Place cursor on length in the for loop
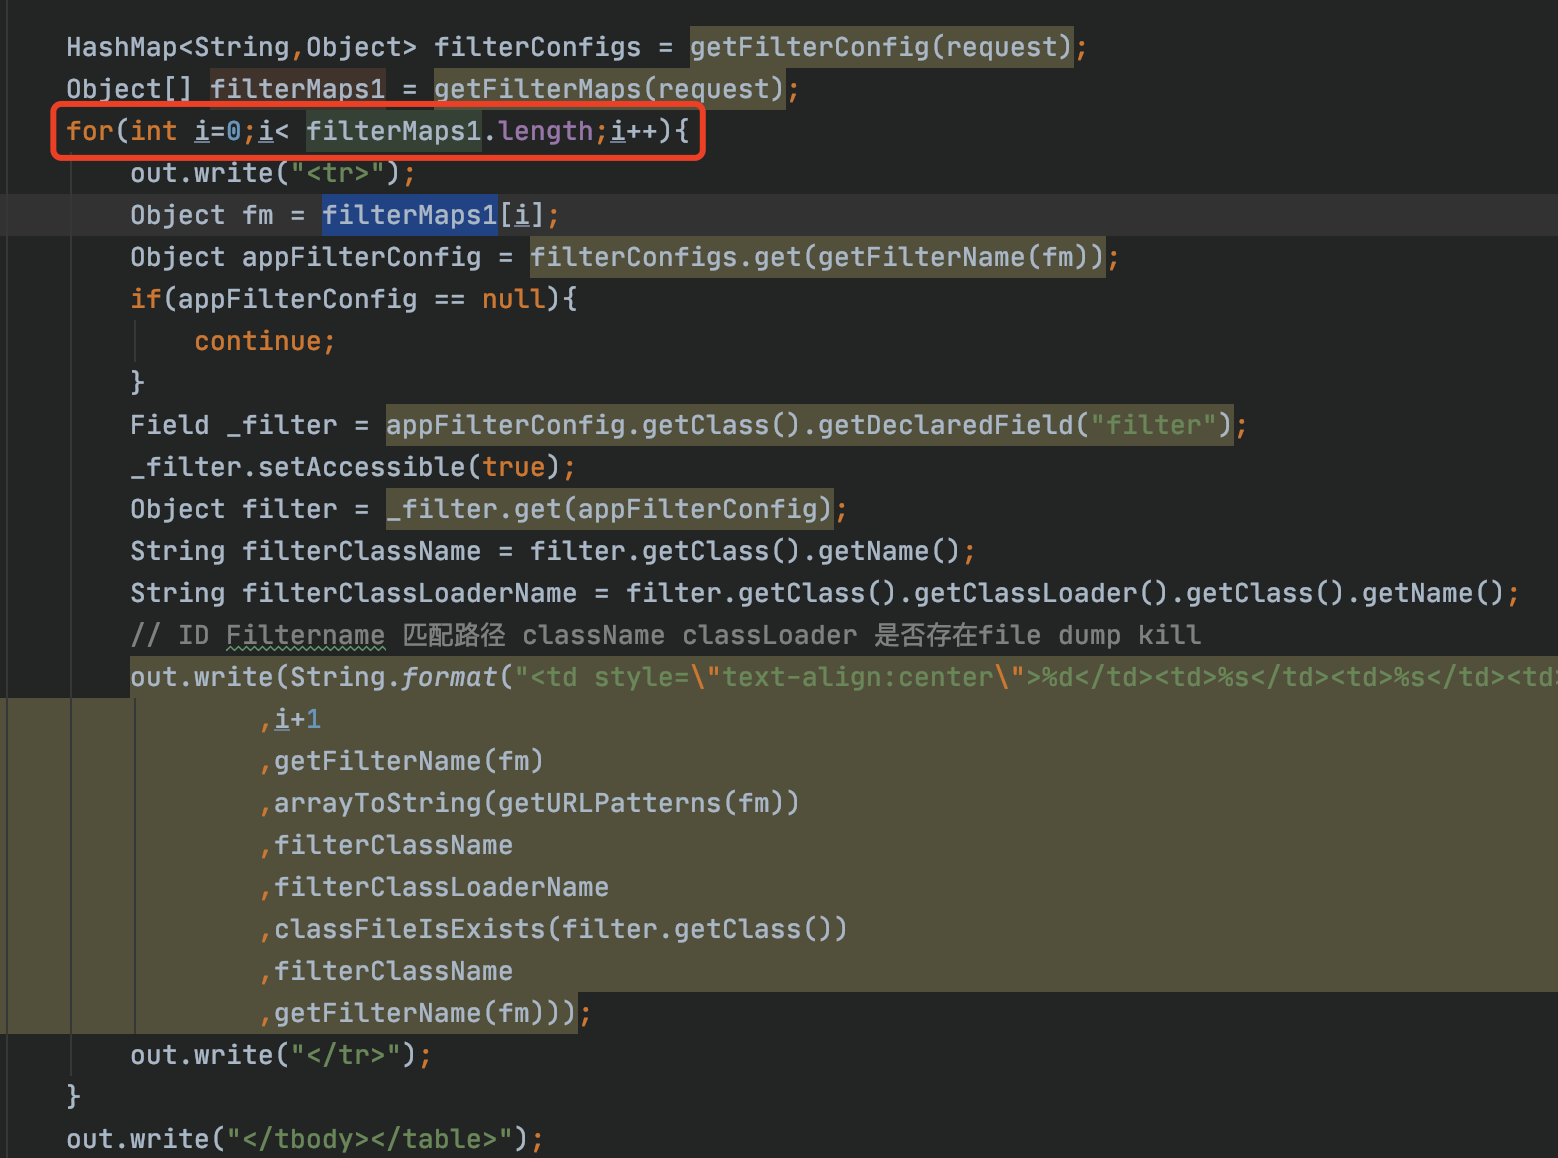 [545, 131]
